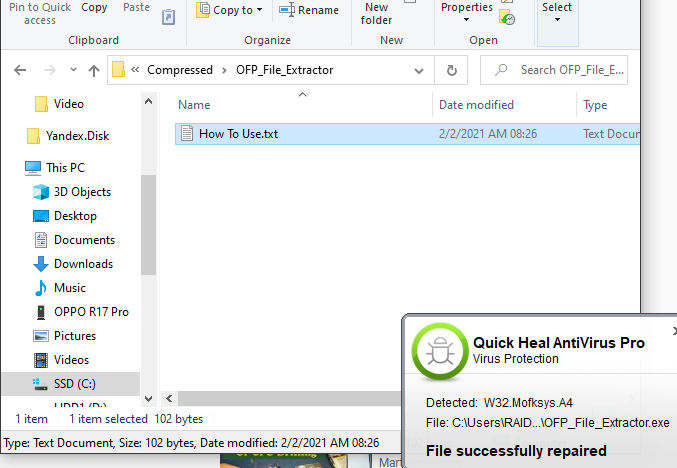Screen dimensions: 677x468
Task: Click the folder icon in address bar
Action: (118, 70)
